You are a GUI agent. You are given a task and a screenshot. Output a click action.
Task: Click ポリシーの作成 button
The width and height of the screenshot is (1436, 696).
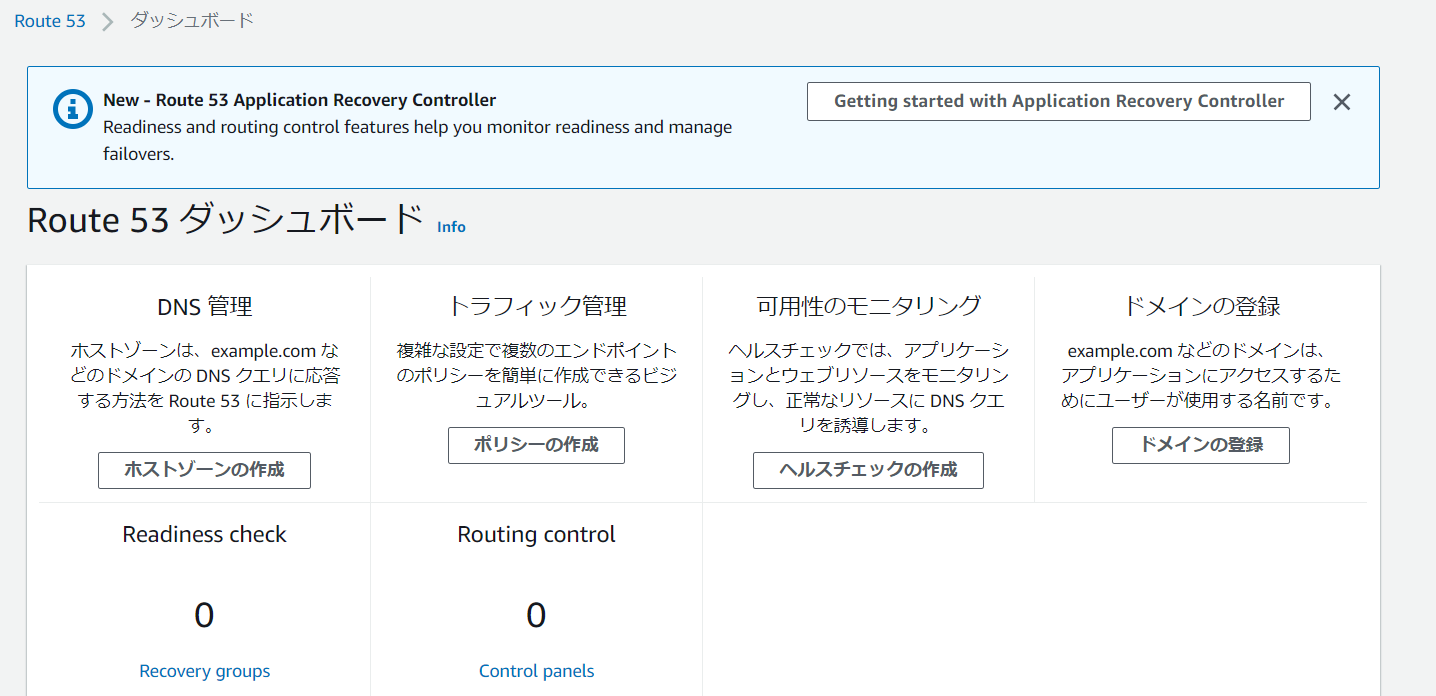point(536,445)
